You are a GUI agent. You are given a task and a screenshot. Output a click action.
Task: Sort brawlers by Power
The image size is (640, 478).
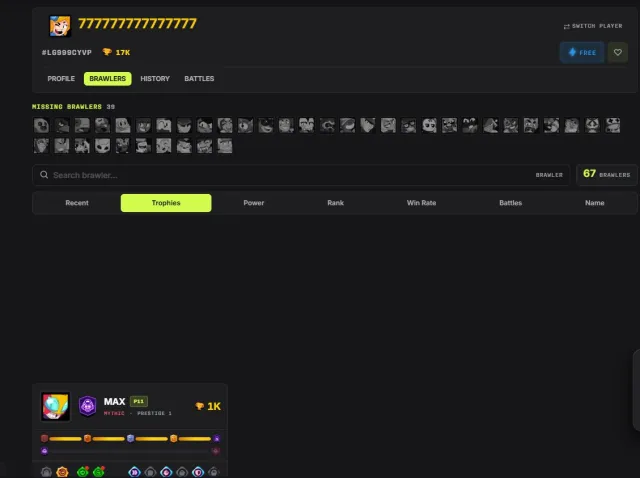tap(253, 203)
